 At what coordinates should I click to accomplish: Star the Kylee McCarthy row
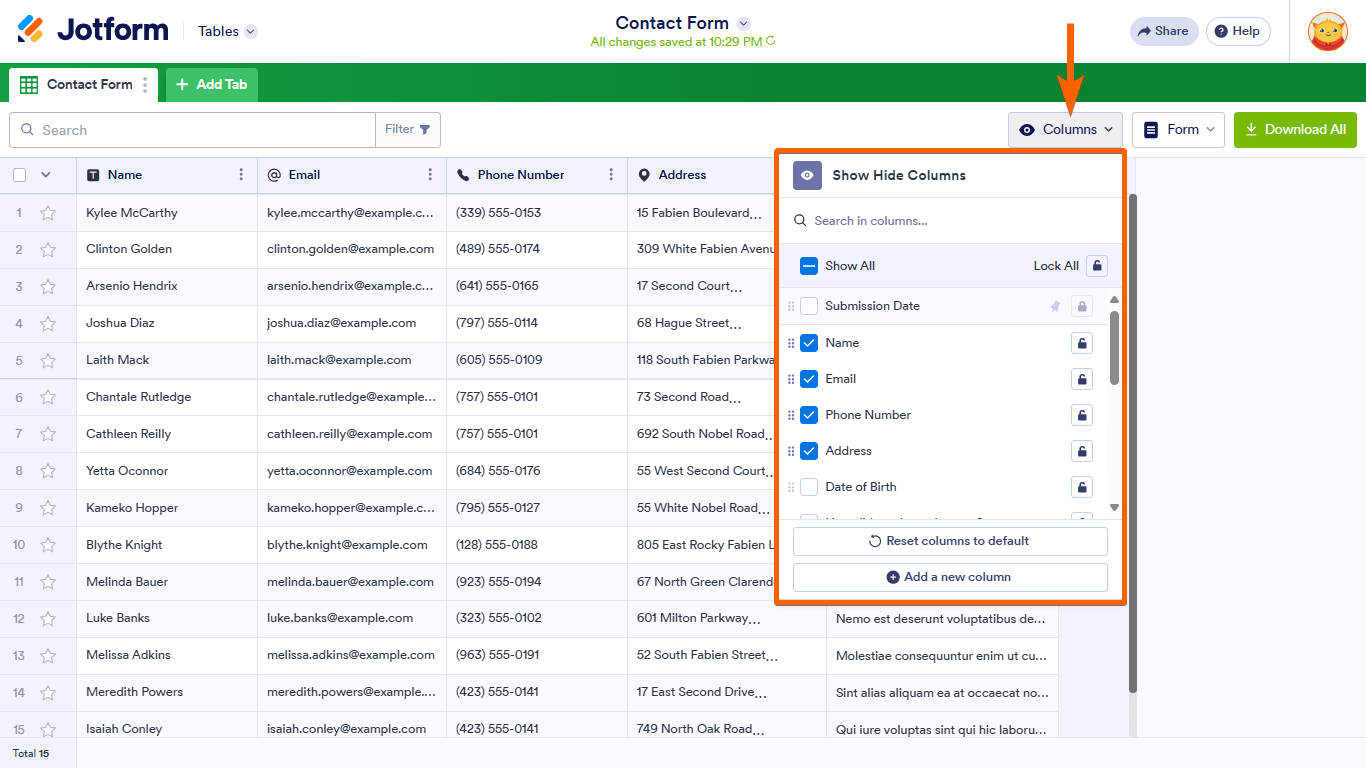pyautogui.click(x=48, y=213)
